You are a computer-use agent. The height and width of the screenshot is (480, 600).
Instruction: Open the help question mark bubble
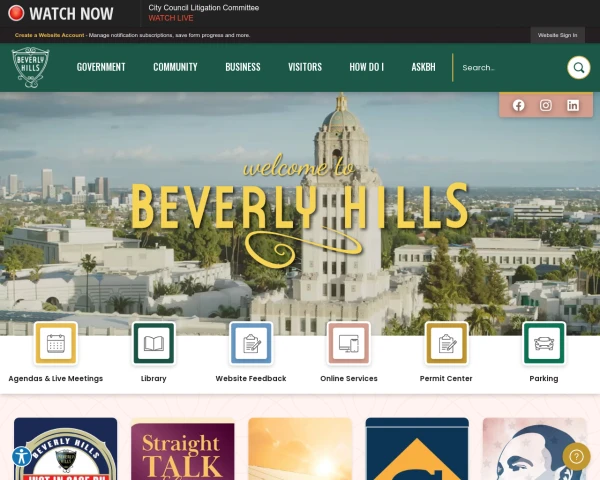(576, 456)
